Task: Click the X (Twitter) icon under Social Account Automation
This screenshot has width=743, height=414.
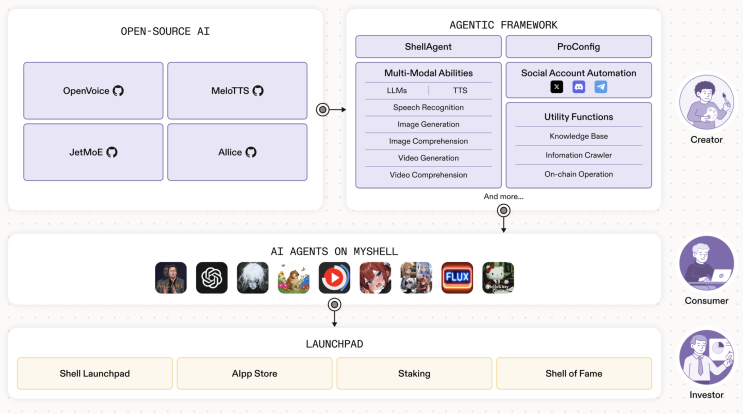Action: pyautogui.click(x=557, y=87)
